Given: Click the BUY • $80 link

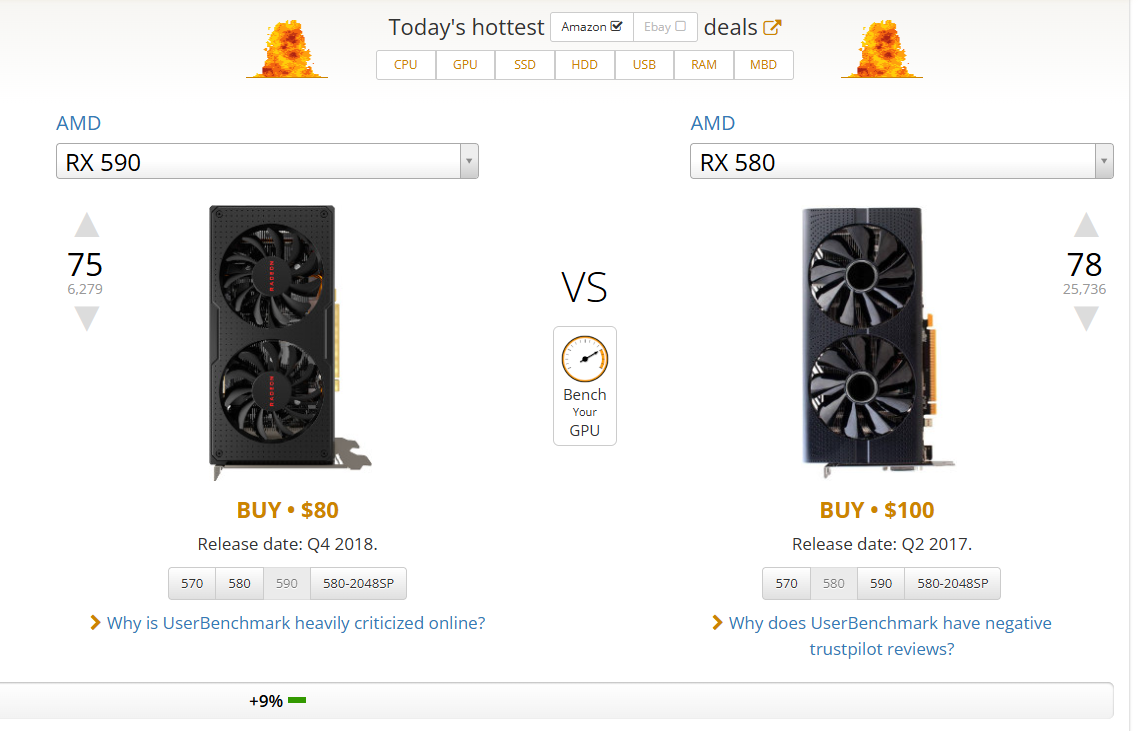Looking at the screenshot, I should pos(288,510).
